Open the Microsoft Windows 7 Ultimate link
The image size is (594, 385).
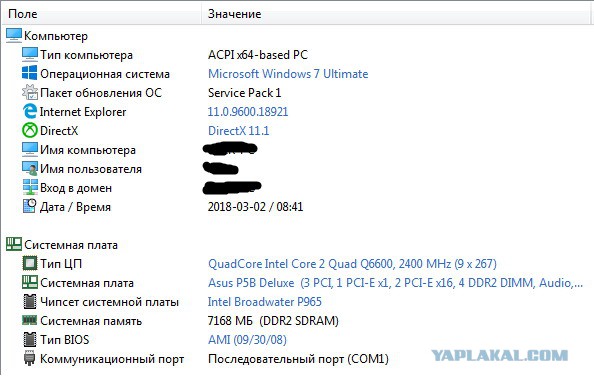coord(288,74)
